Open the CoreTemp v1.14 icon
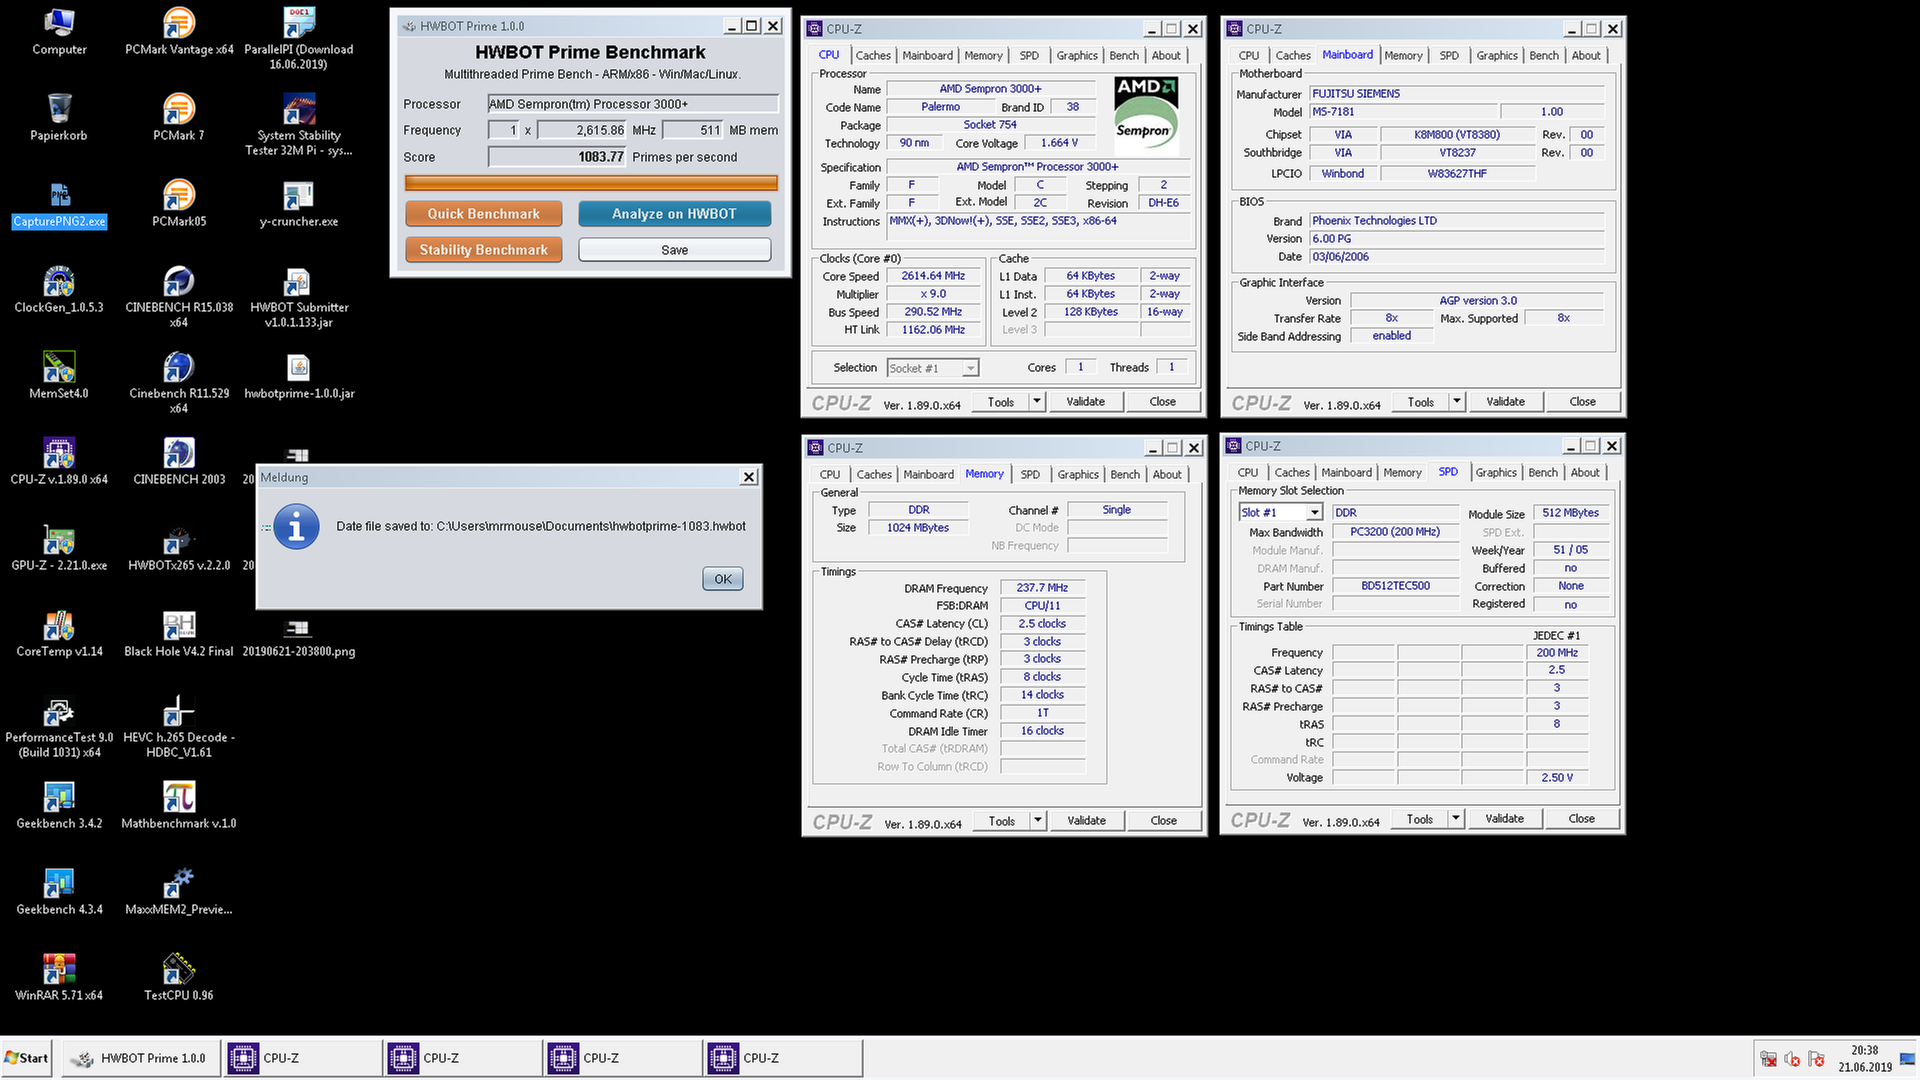 59,634
